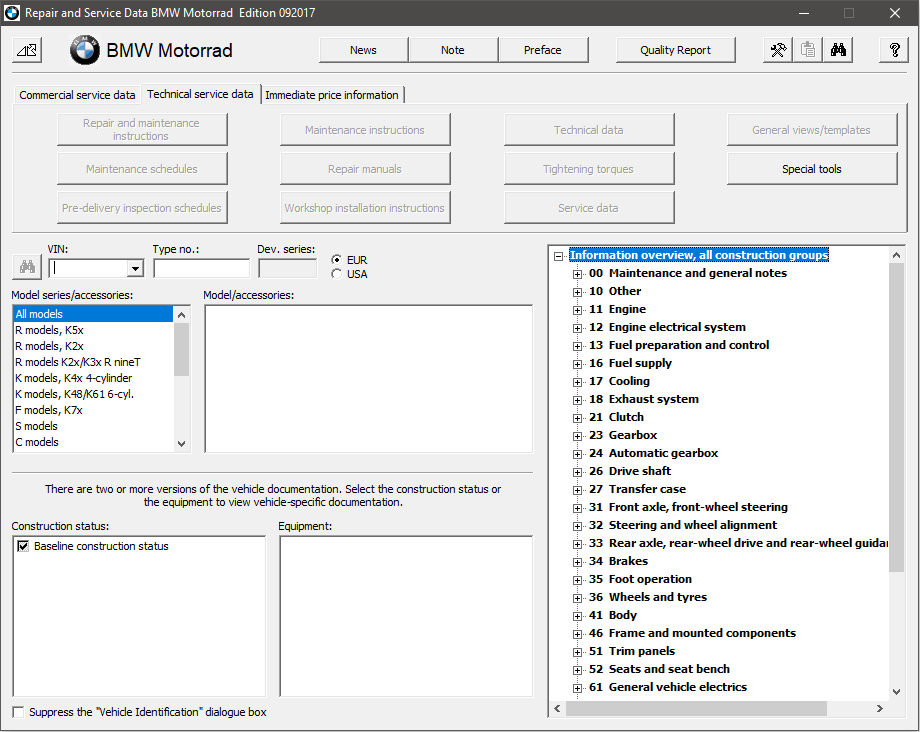Open the VIN dropdown arrow
Viewport: 920px width, 732px height.
(x=135, y=268)
